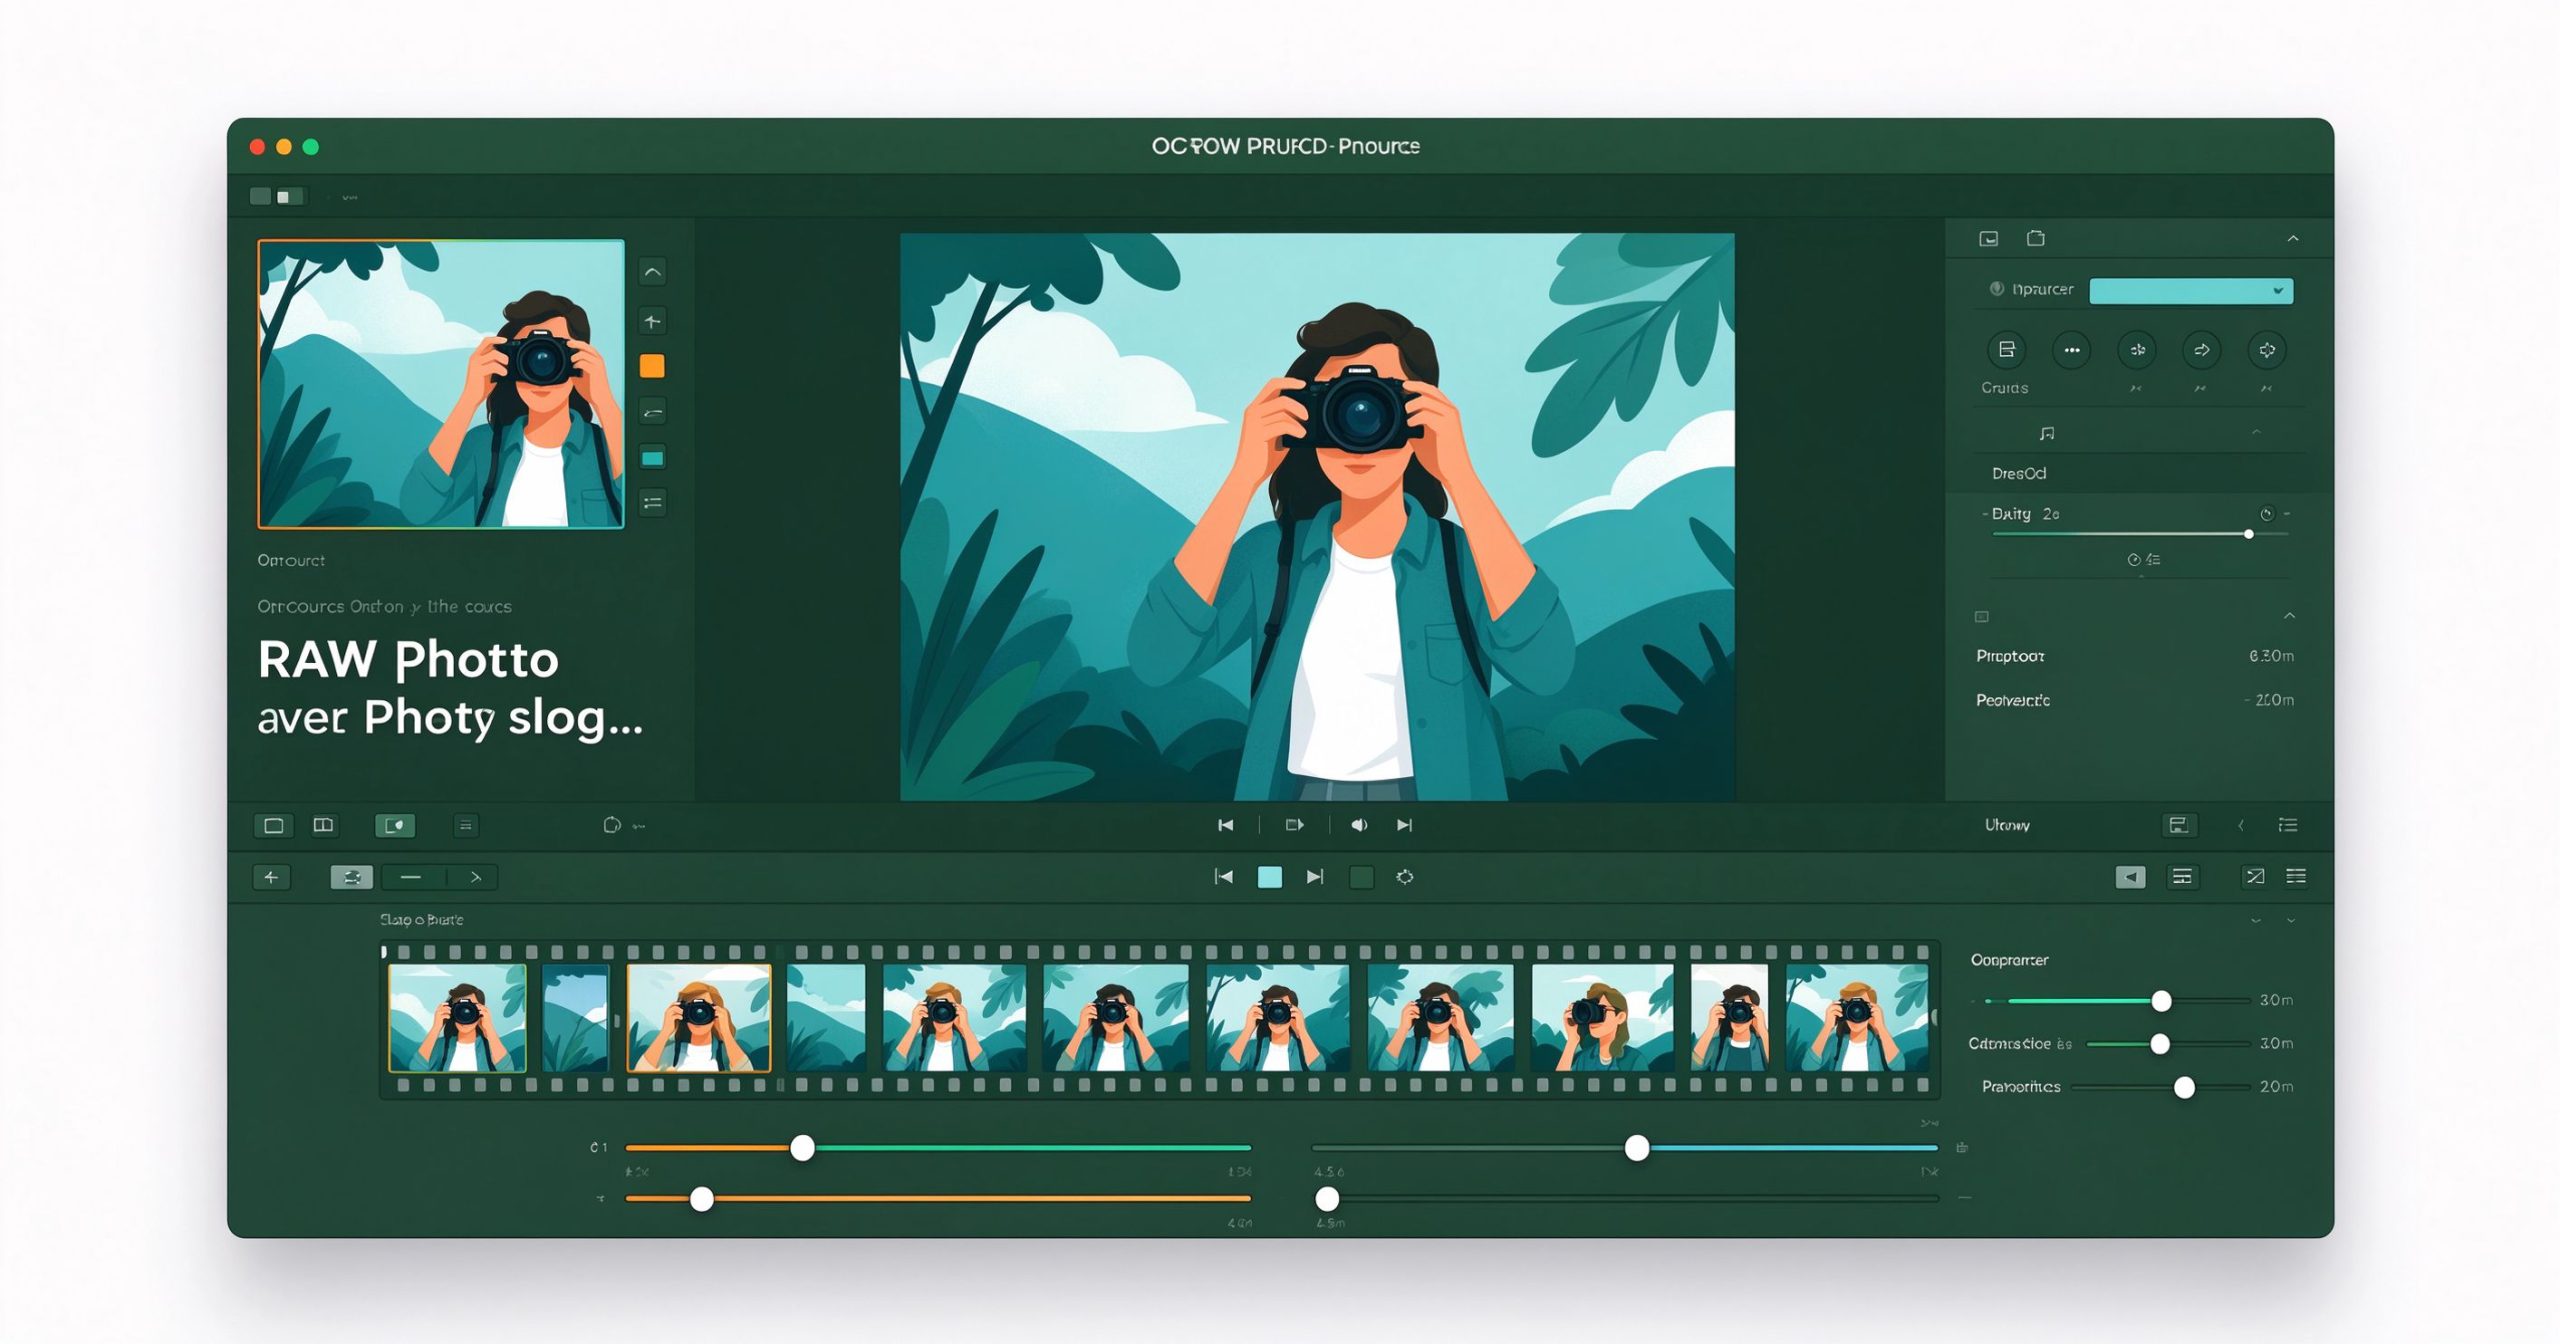This screenshot has width=2560, height=1344.
Task: Open the Ulrowy label tab
Action: tap(2007, 825)
